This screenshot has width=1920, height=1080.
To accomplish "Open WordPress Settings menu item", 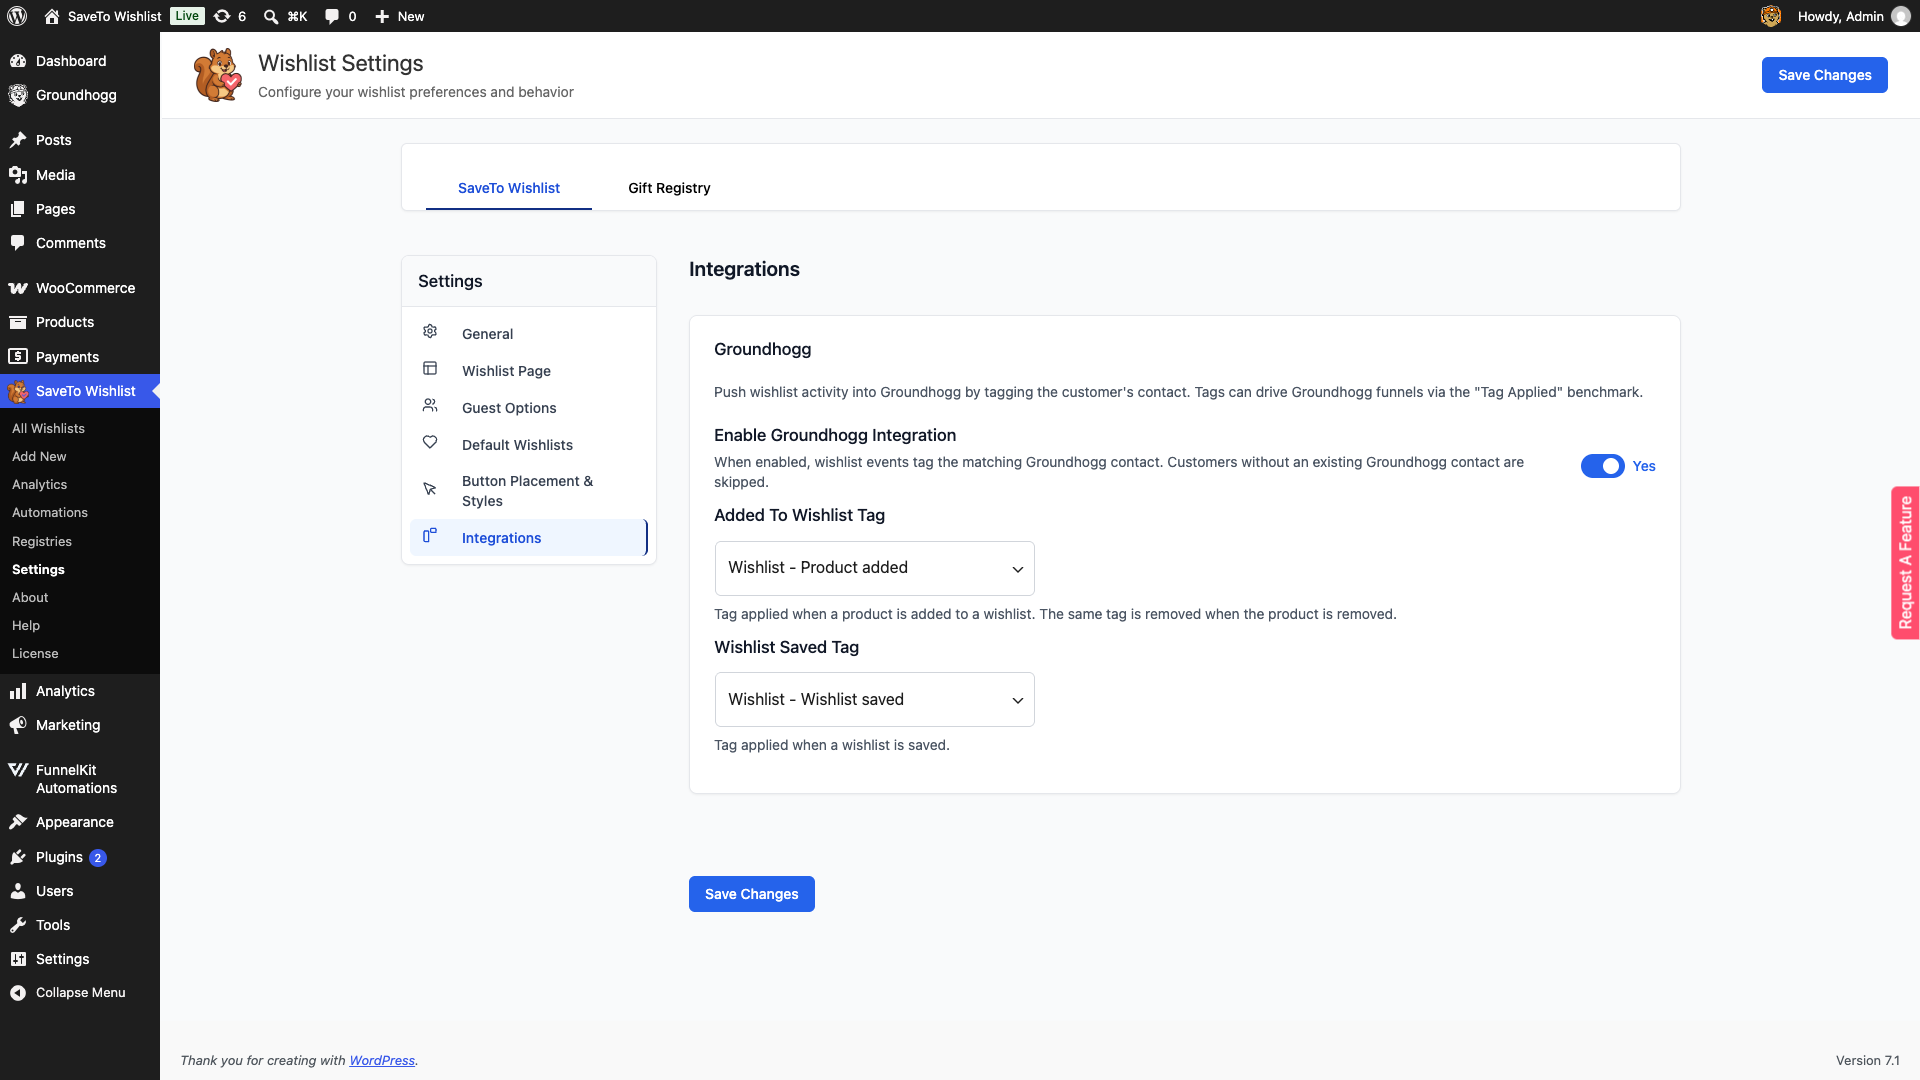I will [x=80, y=959].
